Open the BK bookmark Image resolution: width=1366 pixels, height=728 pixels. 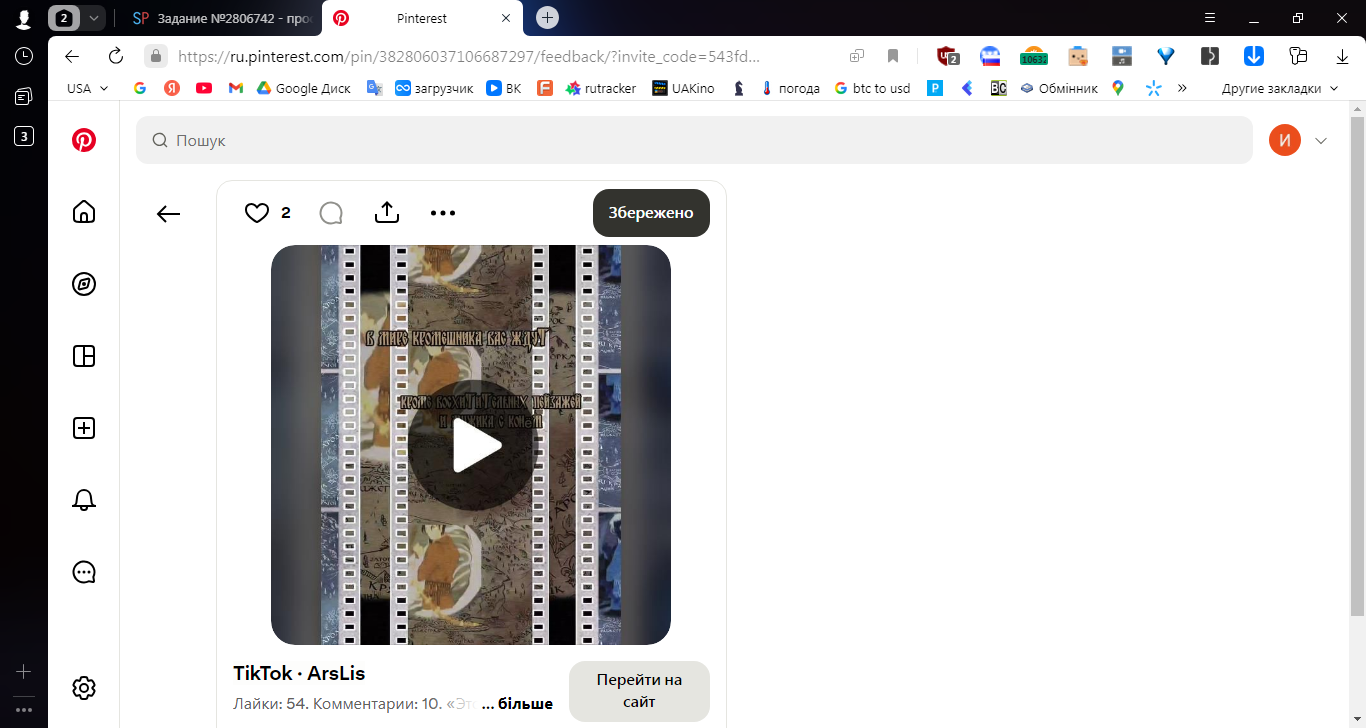504,88
